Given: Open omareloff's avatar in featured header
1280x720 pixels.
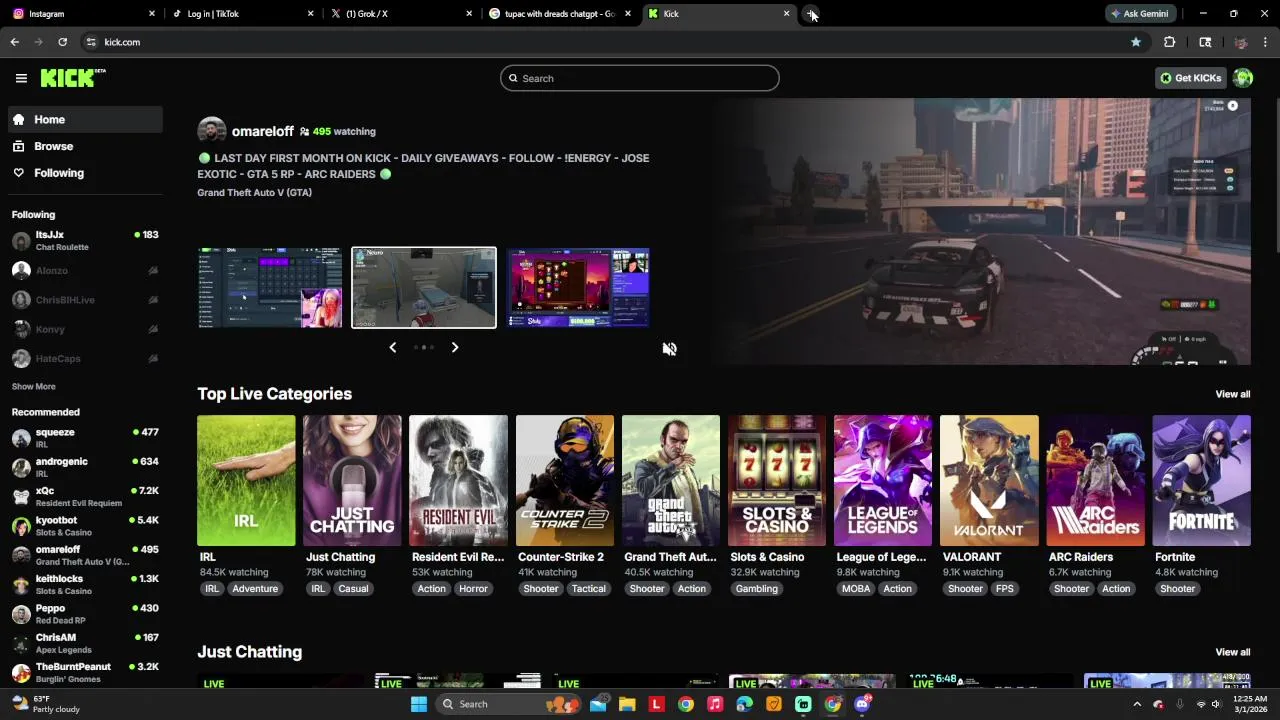Looking at the screenshot, I should pyautogui.click(x=211, y=131).
